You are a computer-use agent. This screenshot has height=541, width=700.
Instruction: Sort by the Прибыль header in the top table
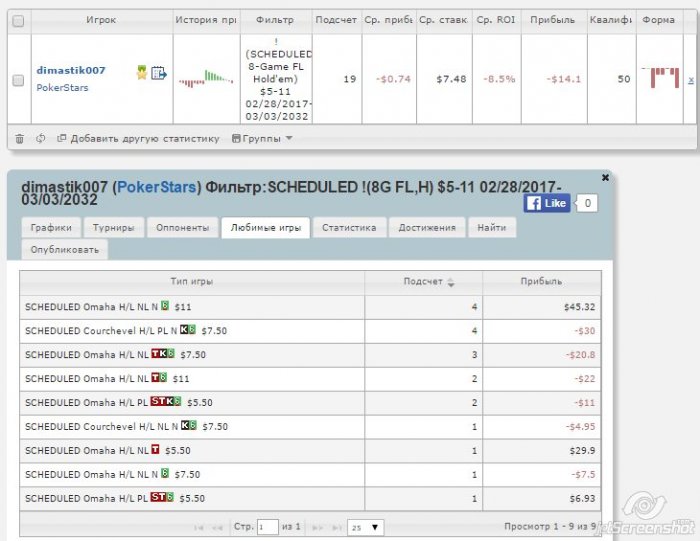[x=553, y=20]
